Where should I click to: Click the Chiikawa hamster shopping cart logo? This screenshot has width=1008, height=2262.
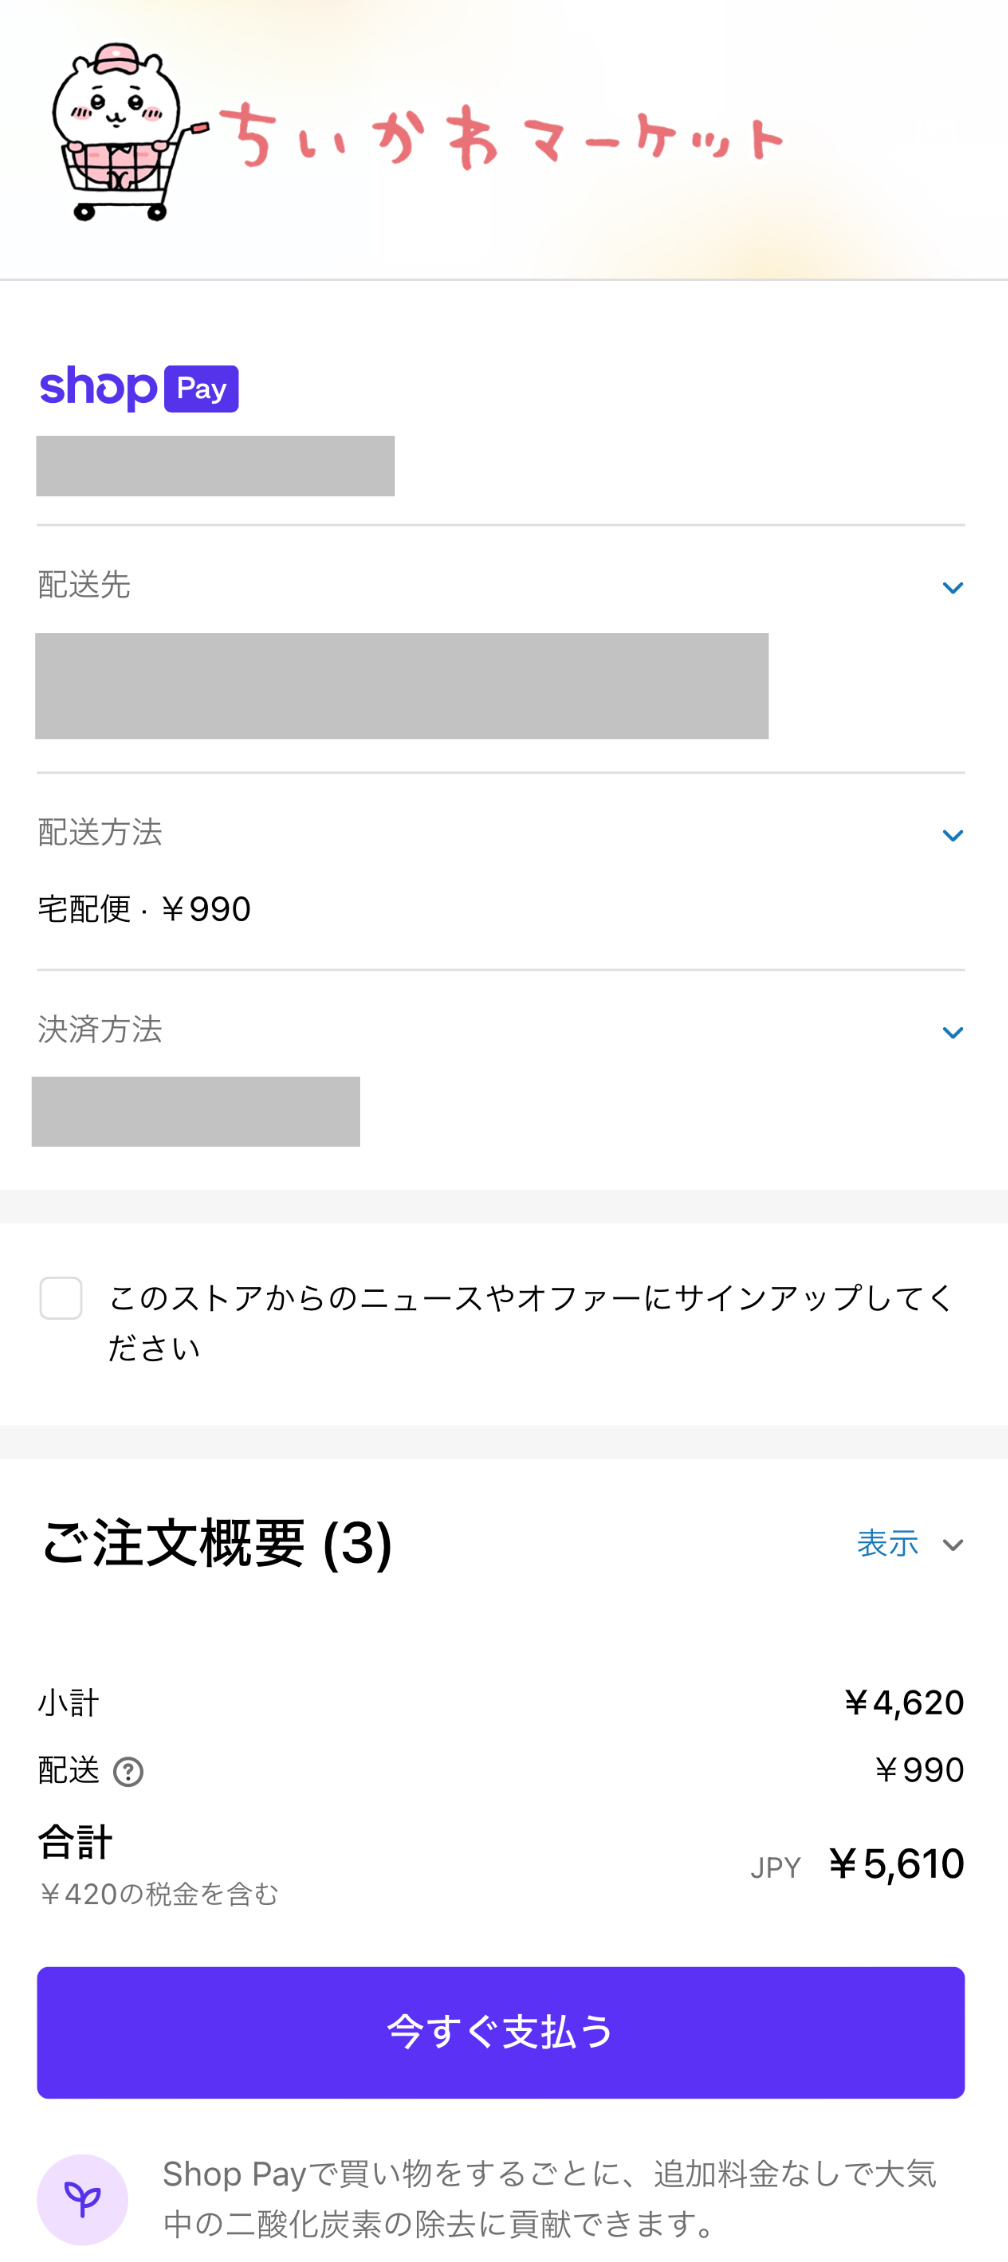coord(127,131)
